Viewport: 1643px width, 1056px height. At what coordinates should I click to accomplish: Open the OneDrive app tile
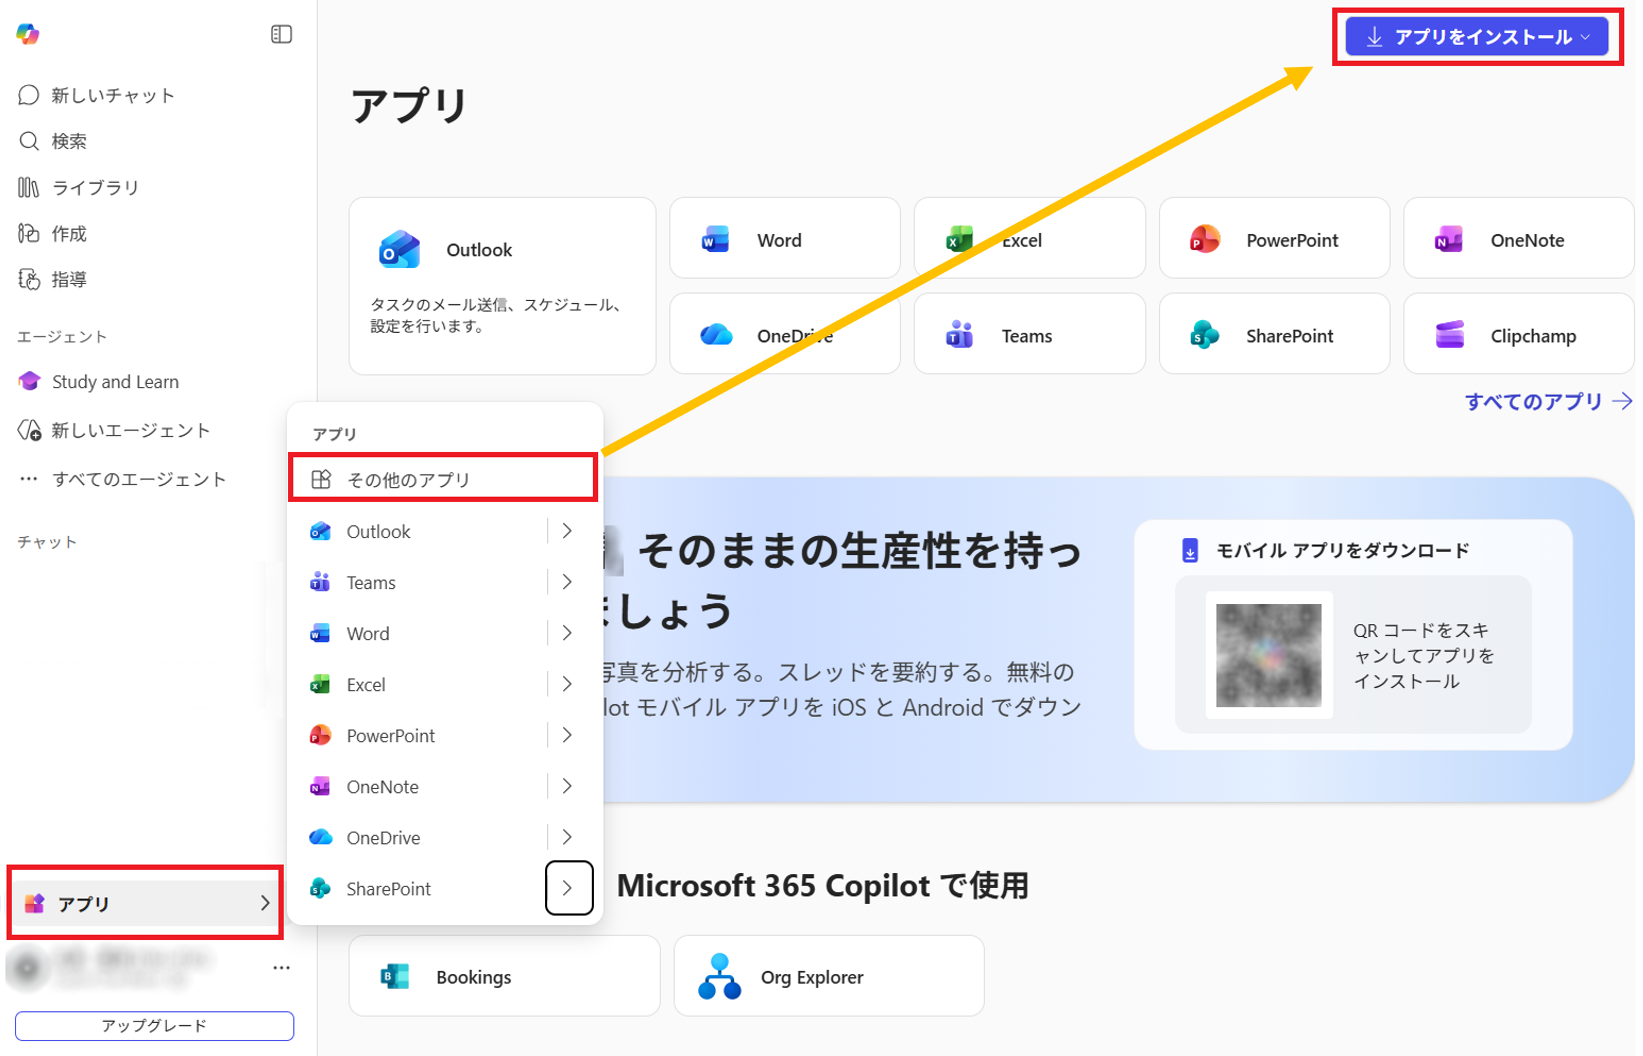[785, 334]
